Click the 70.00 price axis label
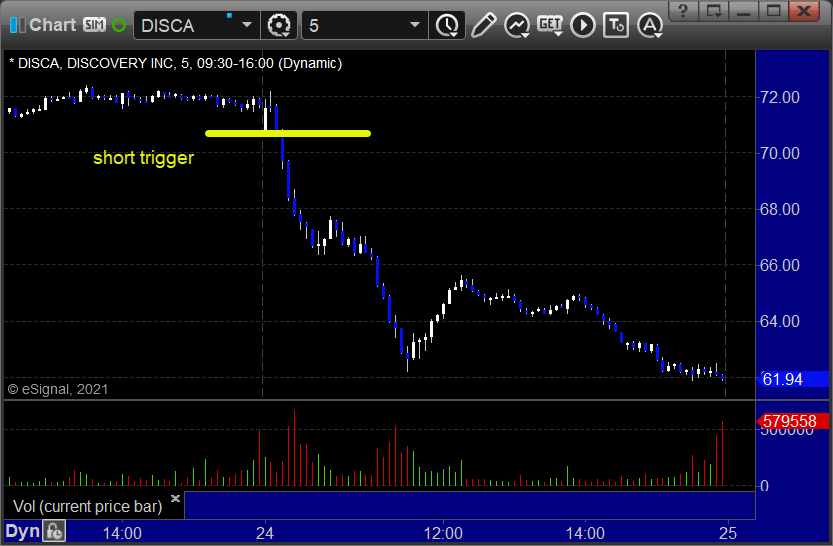 779,153
